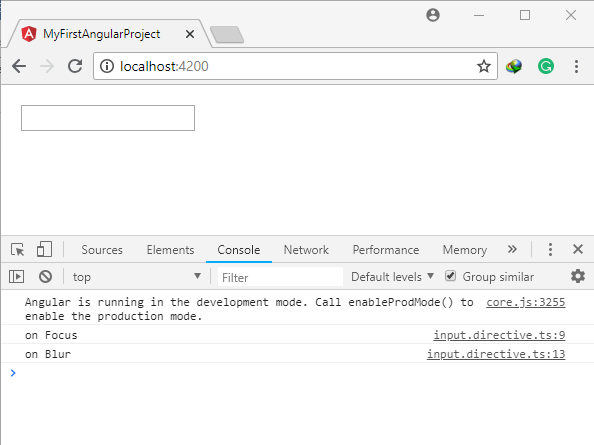
Task: Go back using the browser back arrow
Action: point(19,66)
